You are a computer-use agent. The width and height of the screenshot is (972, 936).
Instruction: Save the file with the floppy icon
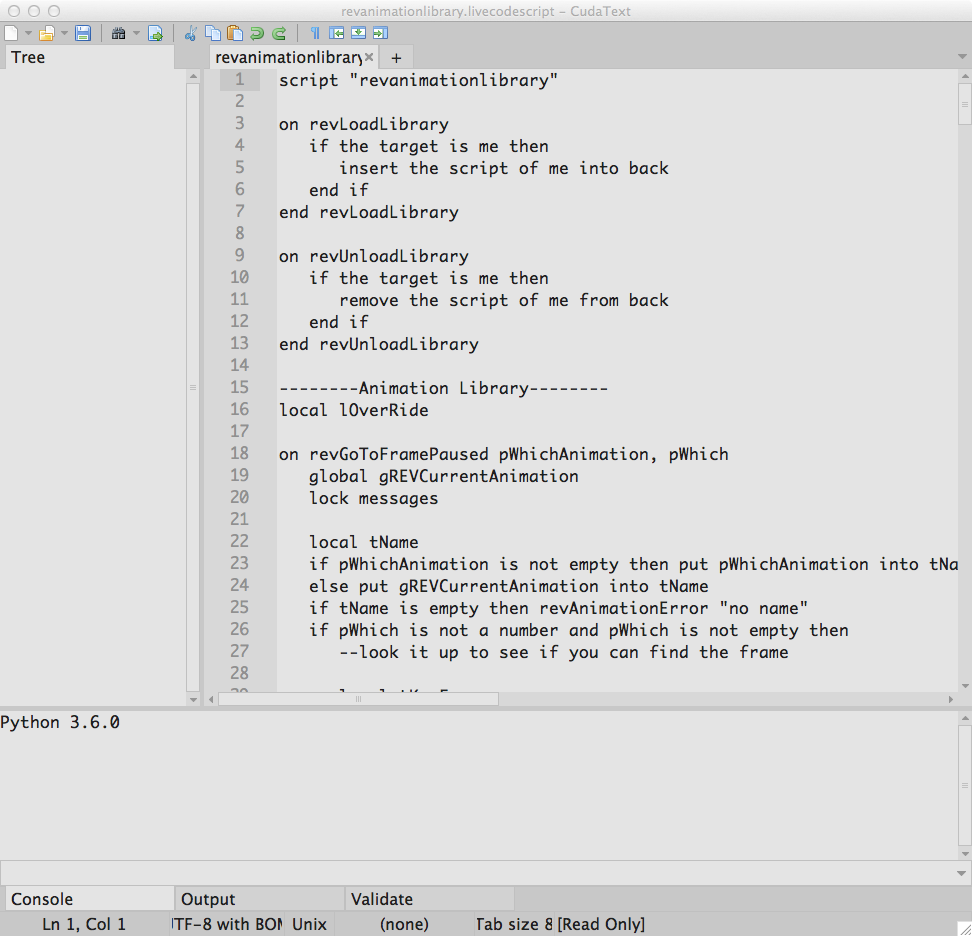(83, 33)
